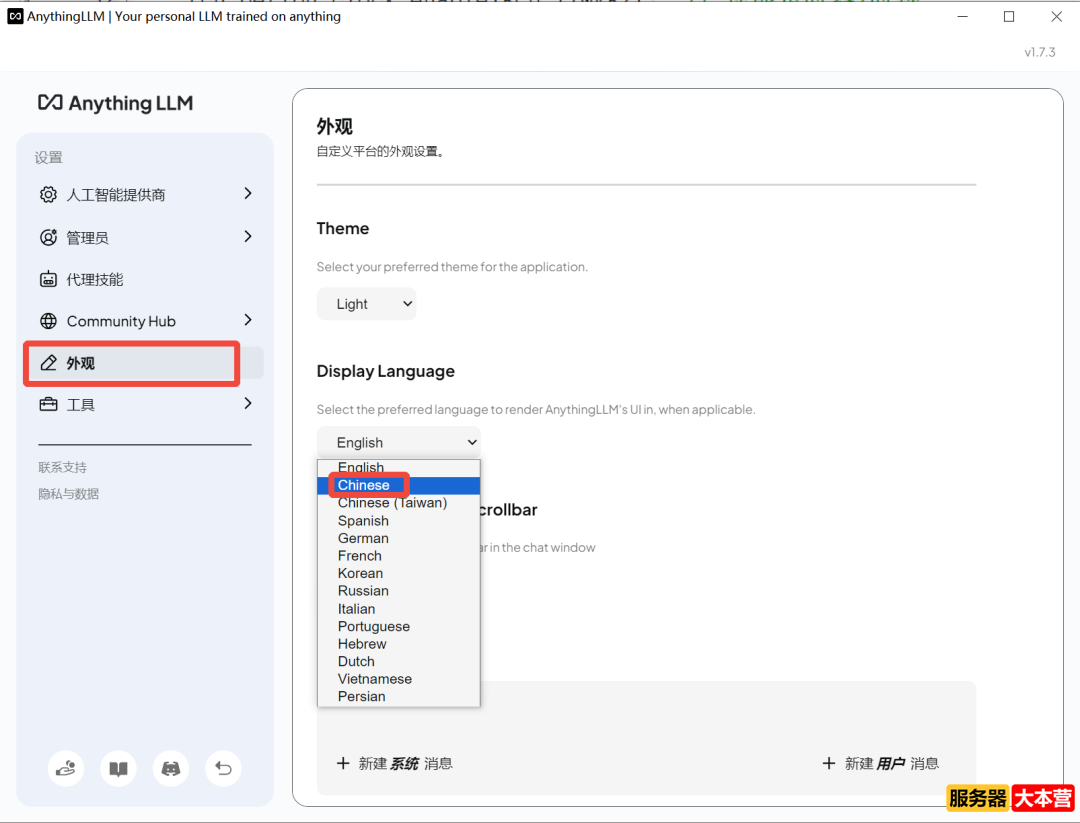Click the globe icon beside Community Hub
This screenshot has height=823, width=1080.
point(48,321)
